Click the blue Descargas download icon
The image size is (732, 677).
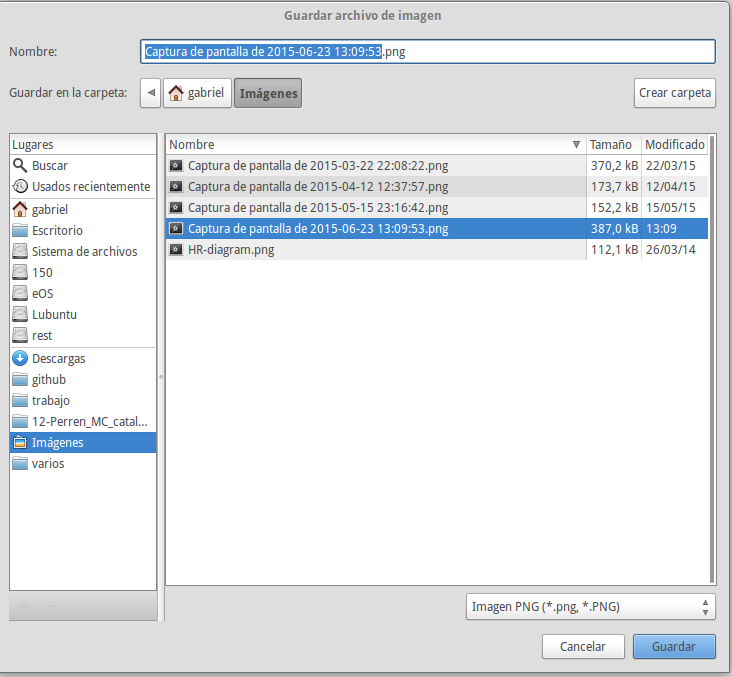(20, 358)
